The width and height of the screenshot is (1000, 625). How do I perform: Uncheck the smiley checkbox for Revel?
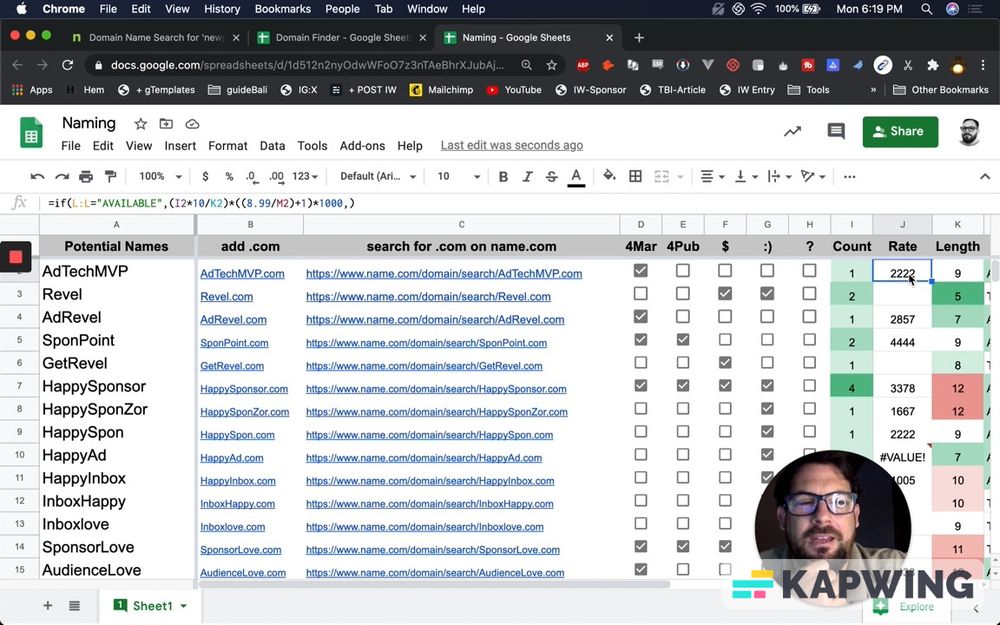(767, 294)
